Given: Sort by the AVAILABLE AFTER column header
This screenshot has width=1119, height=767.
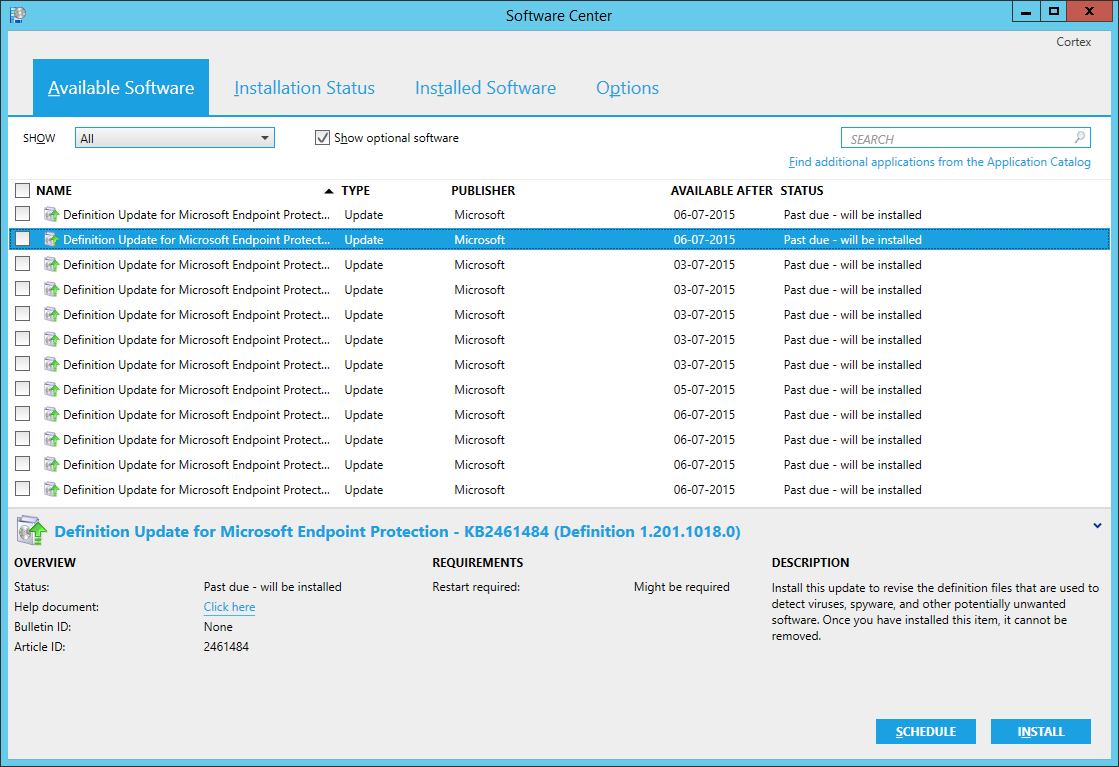Looking at the screenshot, I should (x=721, y=191).
